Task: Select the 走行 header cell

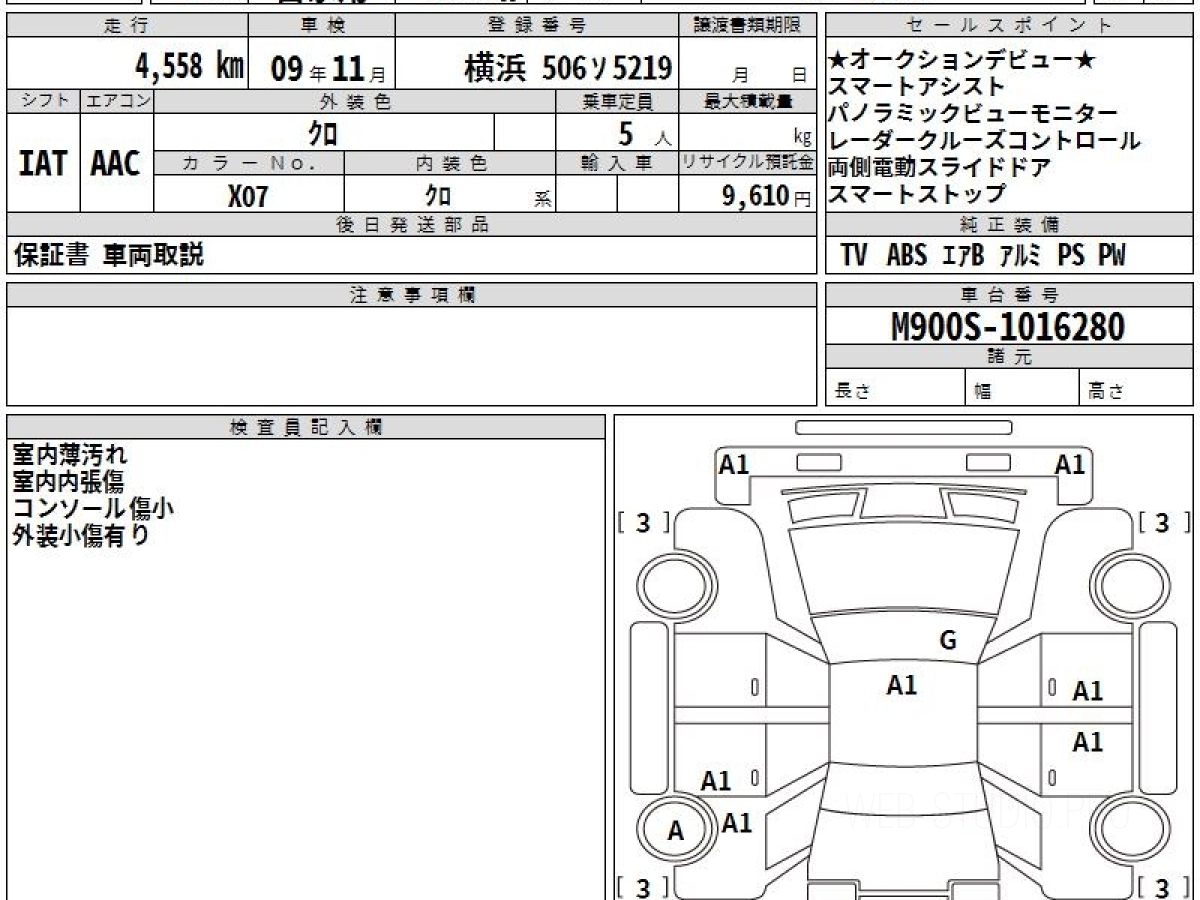Action: coord(126,26)
